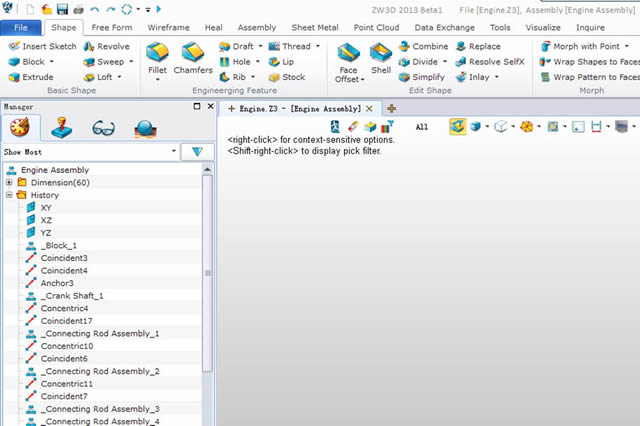Expand the Dimension(60) tree node
Viewport: 640px width, 426px height.
click(9, 183)
